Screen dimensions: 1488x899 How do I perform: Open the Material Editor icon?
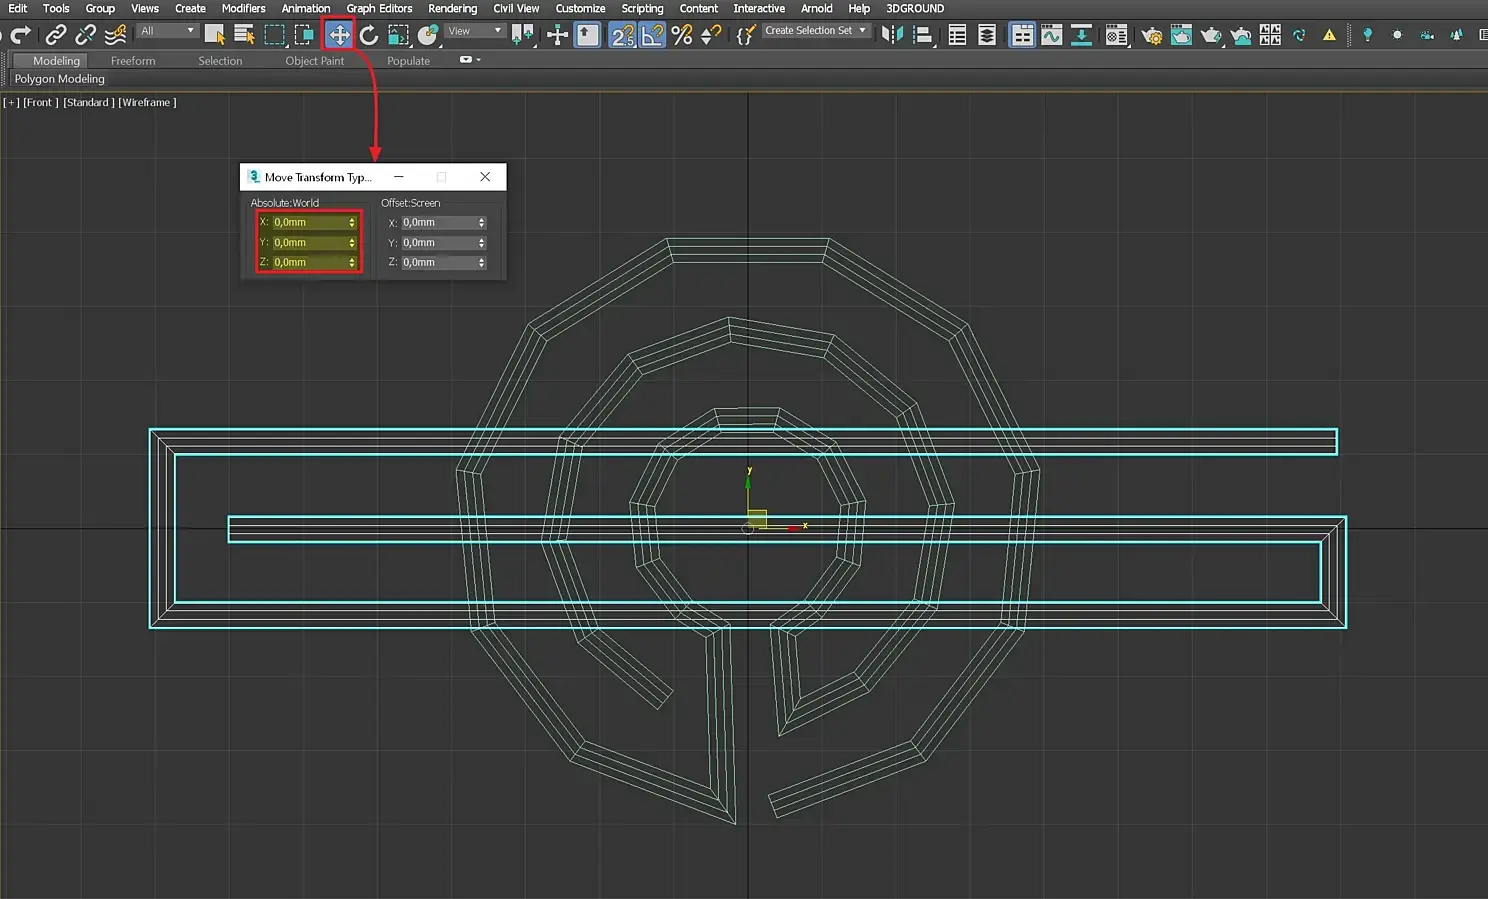1116,36
